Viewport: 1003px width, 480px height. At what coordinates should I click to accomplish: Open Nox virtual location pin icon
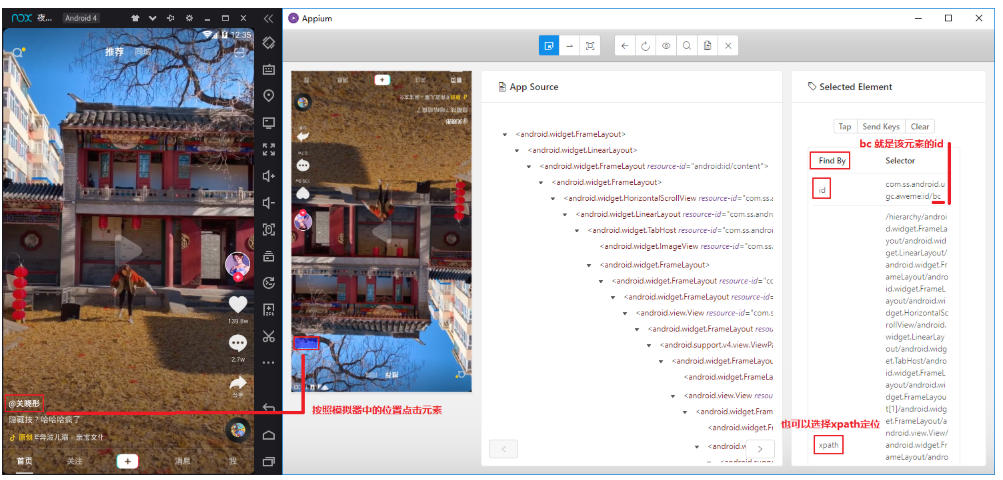tap(269, 96)
